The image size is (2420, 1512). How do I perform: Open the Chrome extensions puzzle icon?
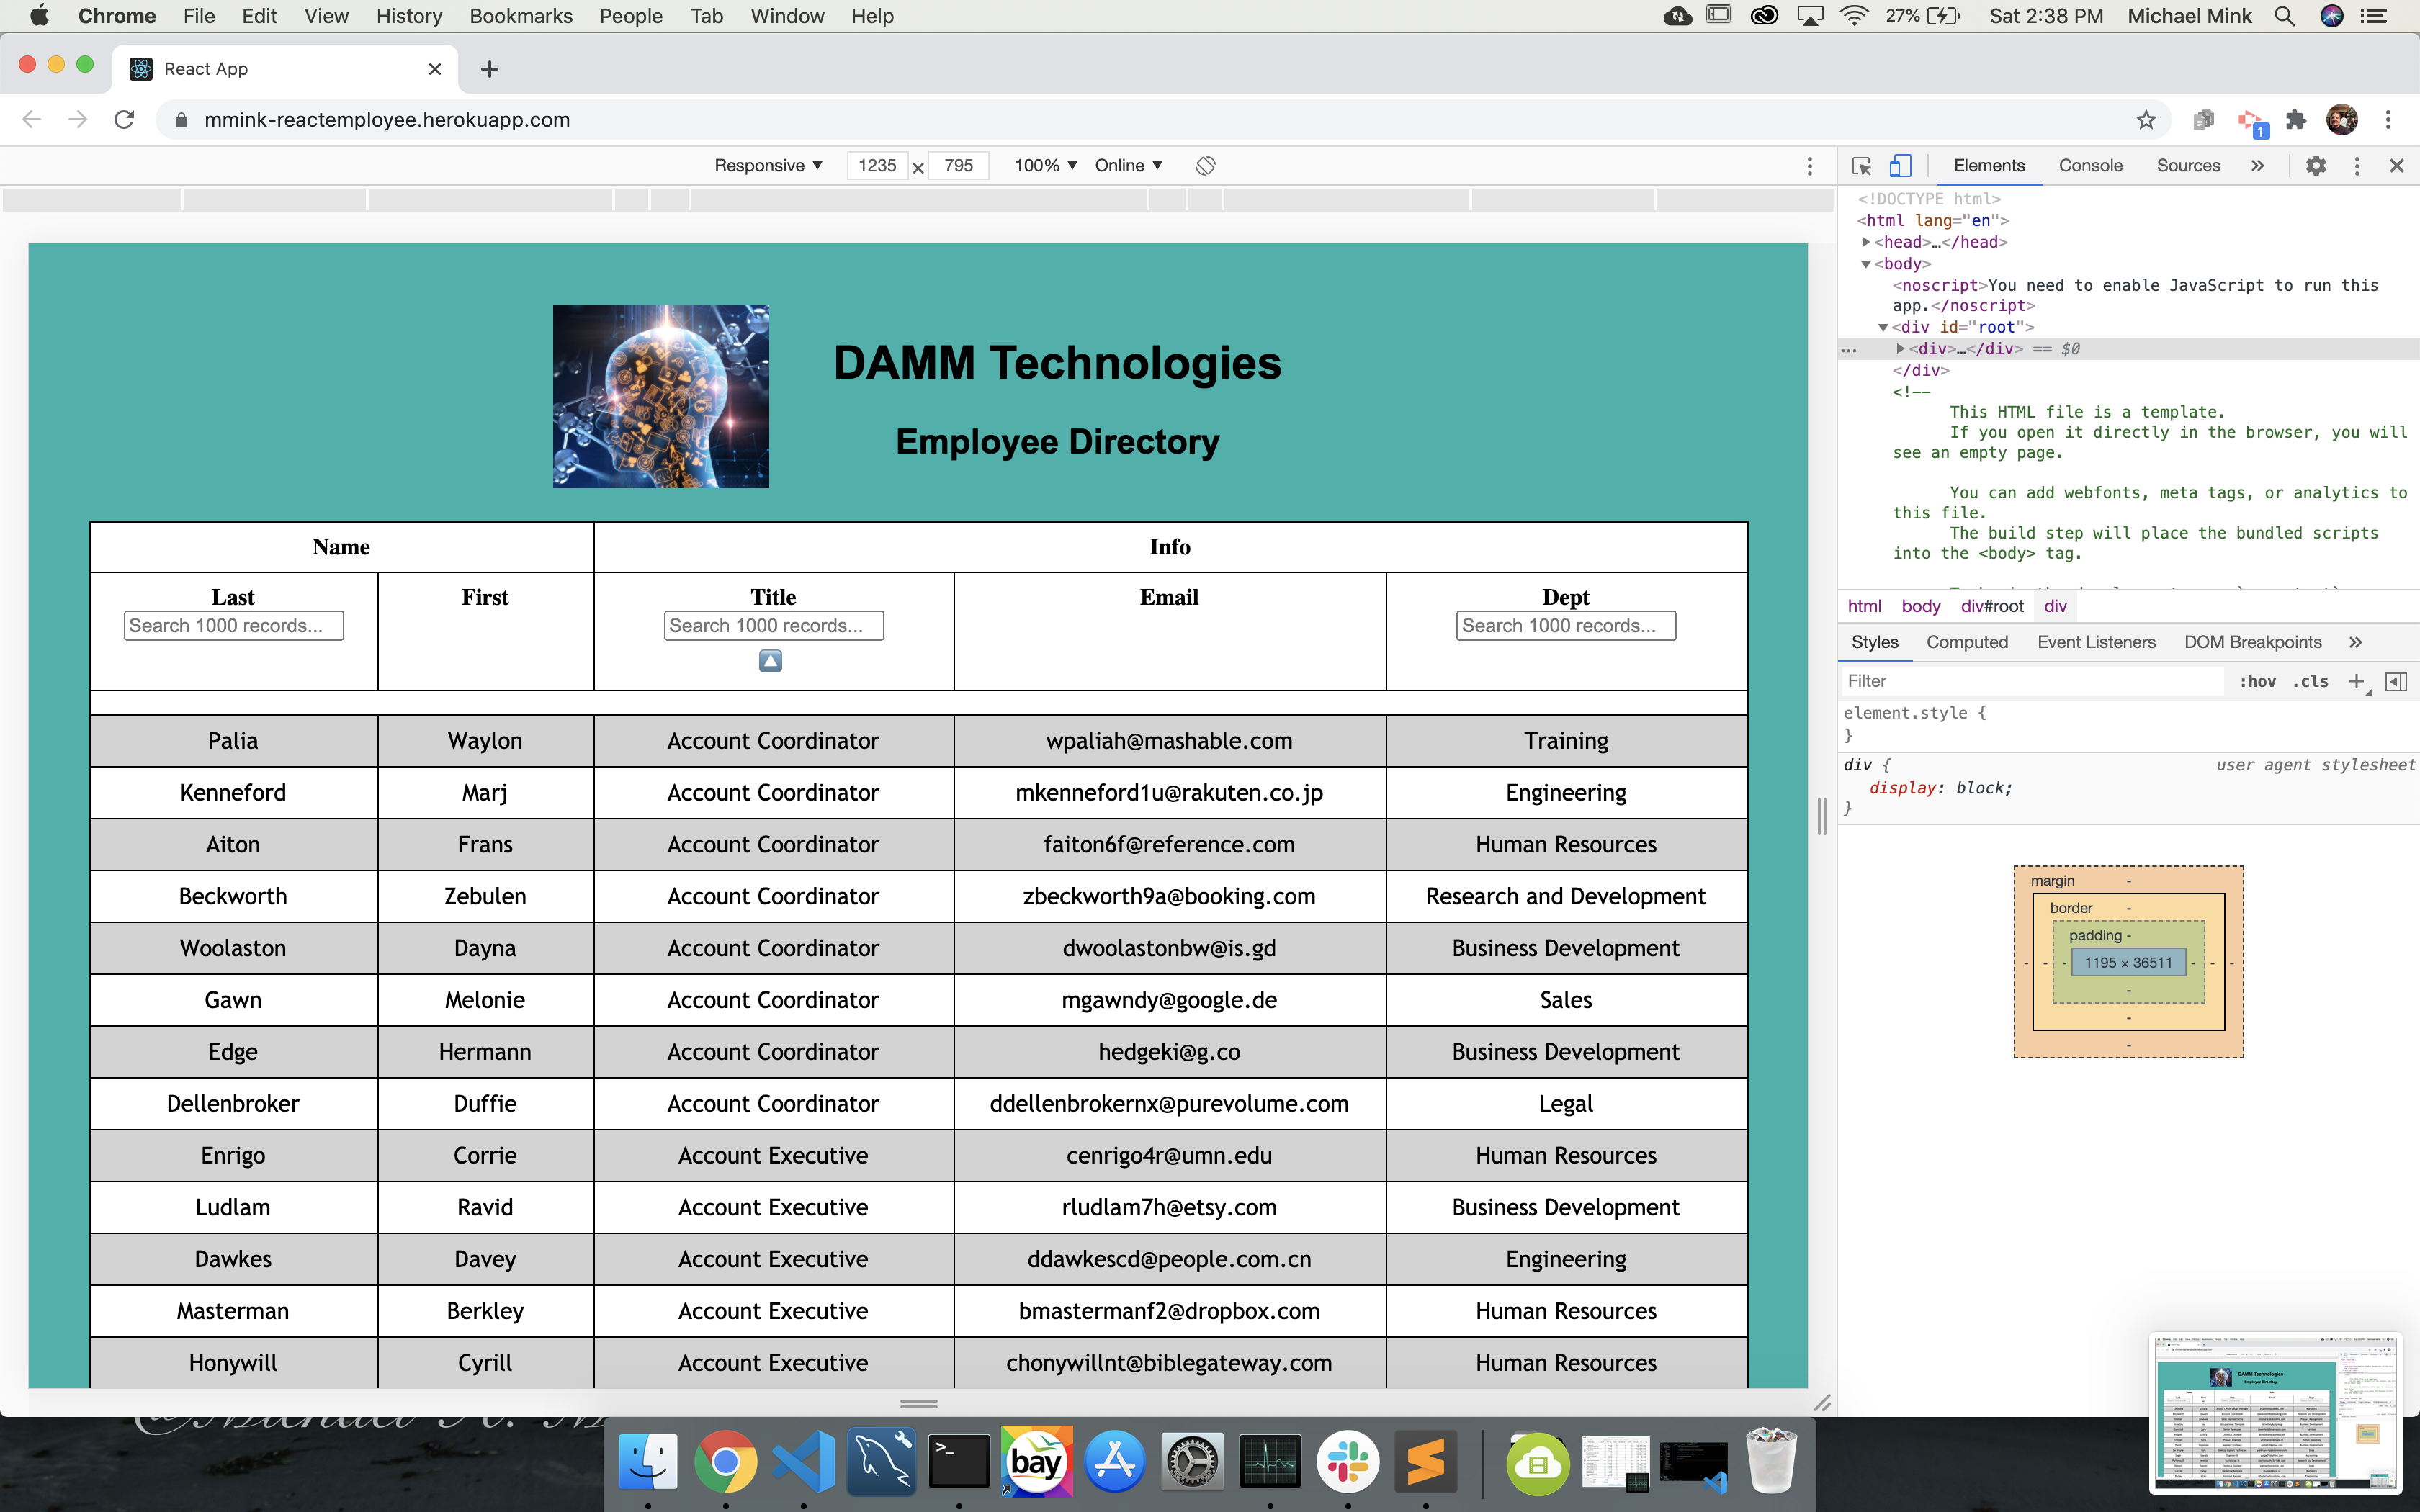click(x=2296, y=120)
